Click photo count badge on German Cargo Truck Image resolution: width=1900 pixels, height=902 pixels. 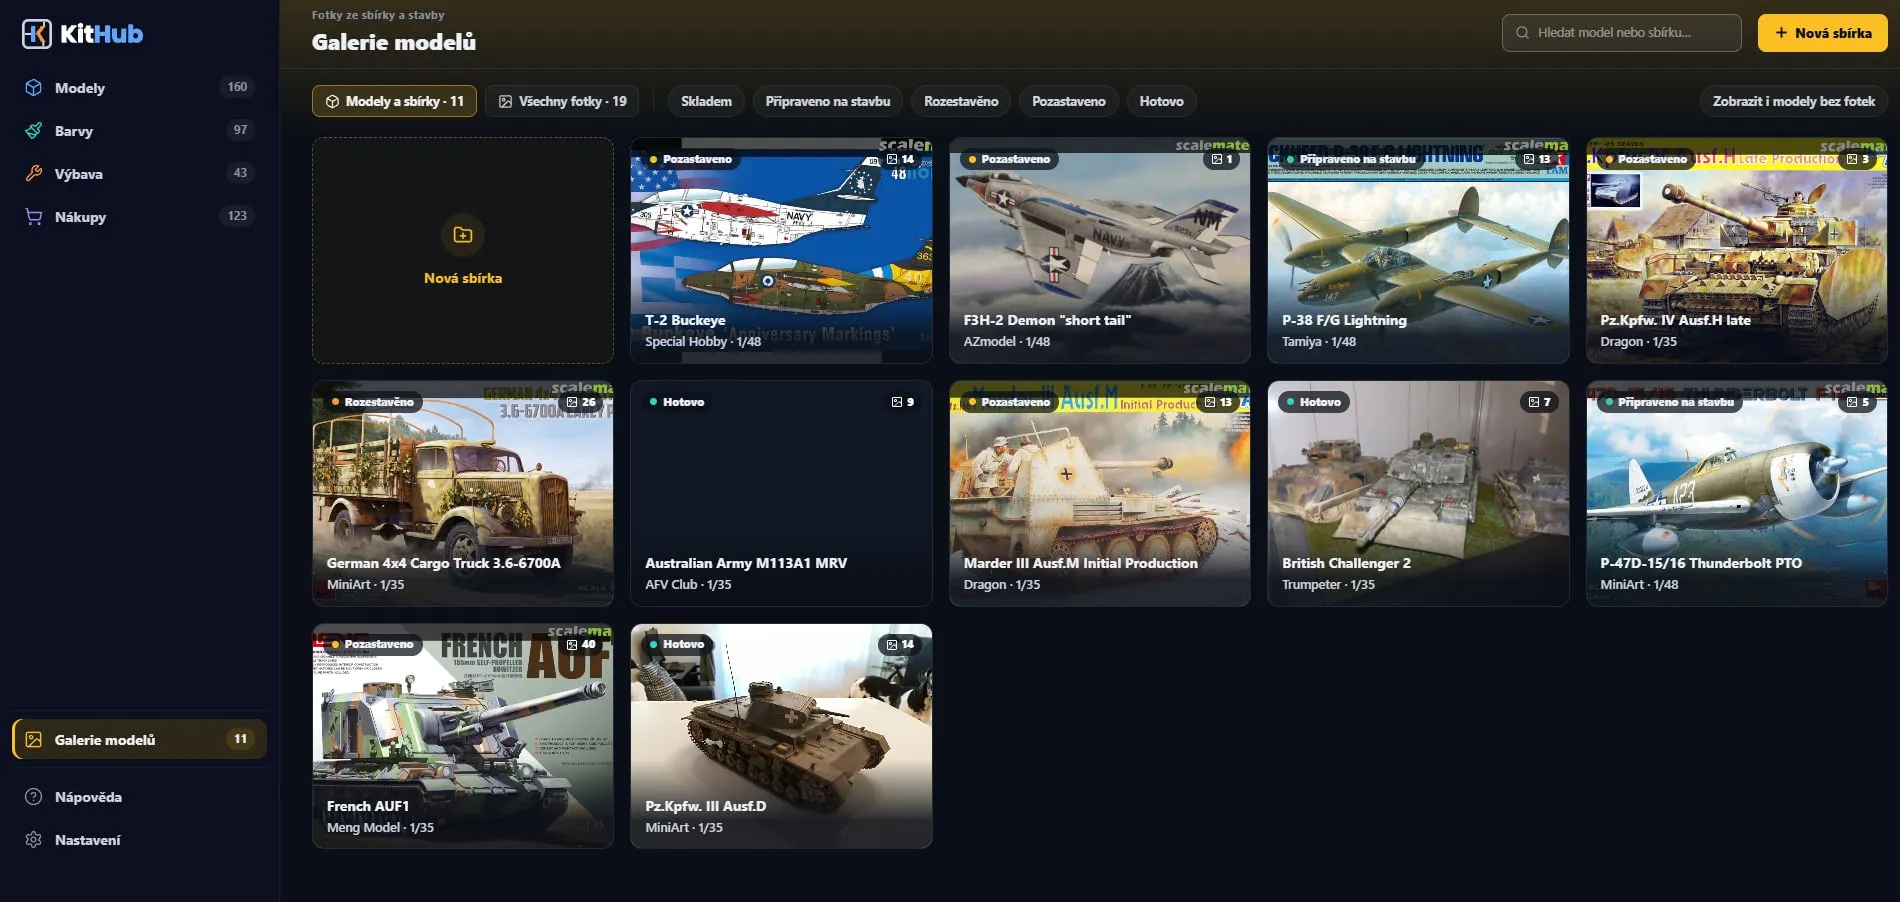click(581, 402)
